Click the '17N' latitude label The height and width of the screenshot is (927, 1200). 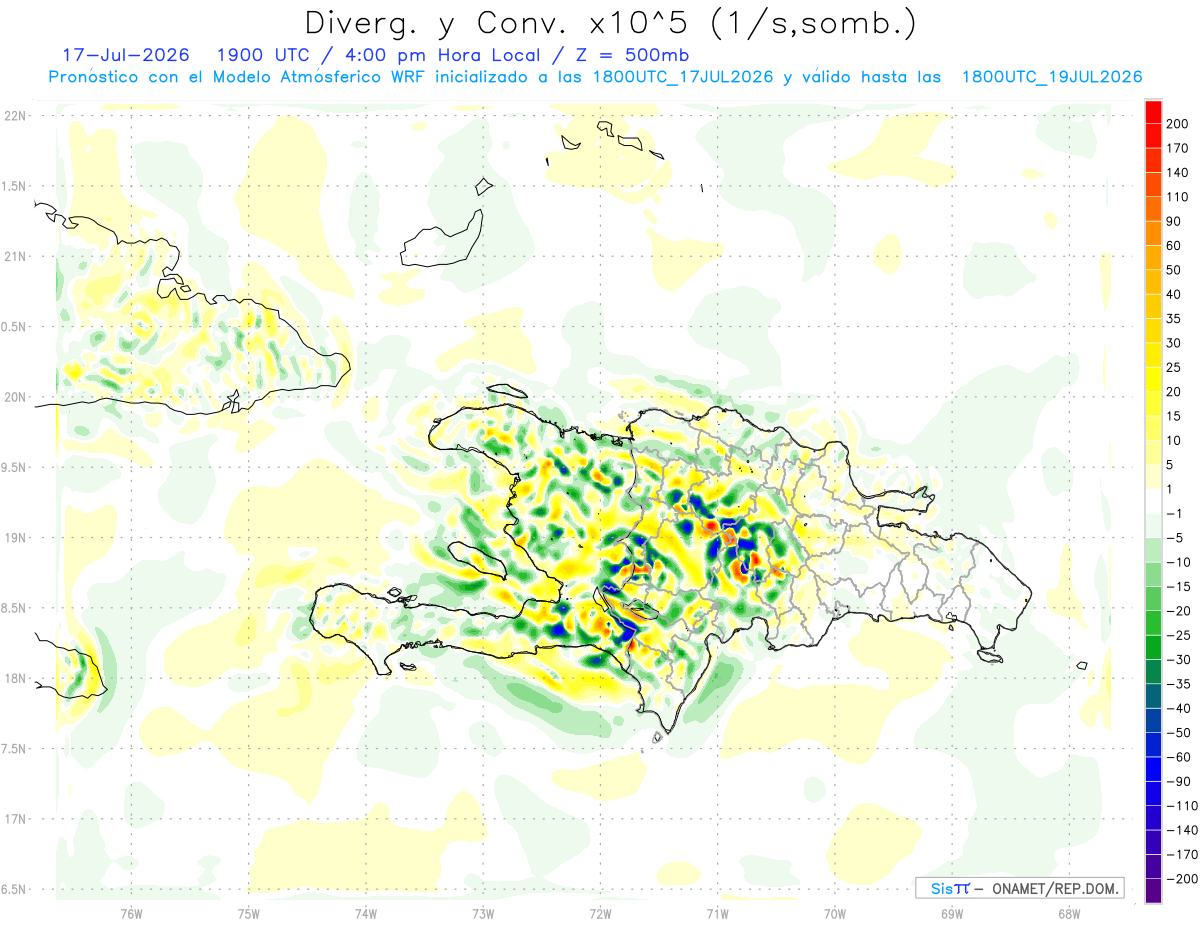point(15,818)
